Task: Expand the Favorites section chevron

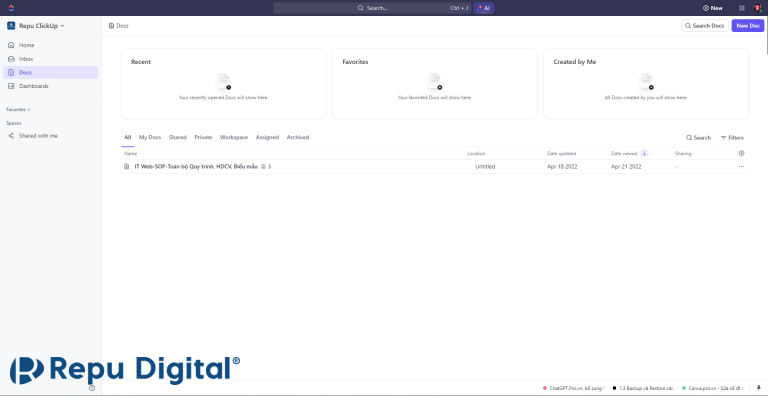Action: pyautogui.click(x=29, y=110)
